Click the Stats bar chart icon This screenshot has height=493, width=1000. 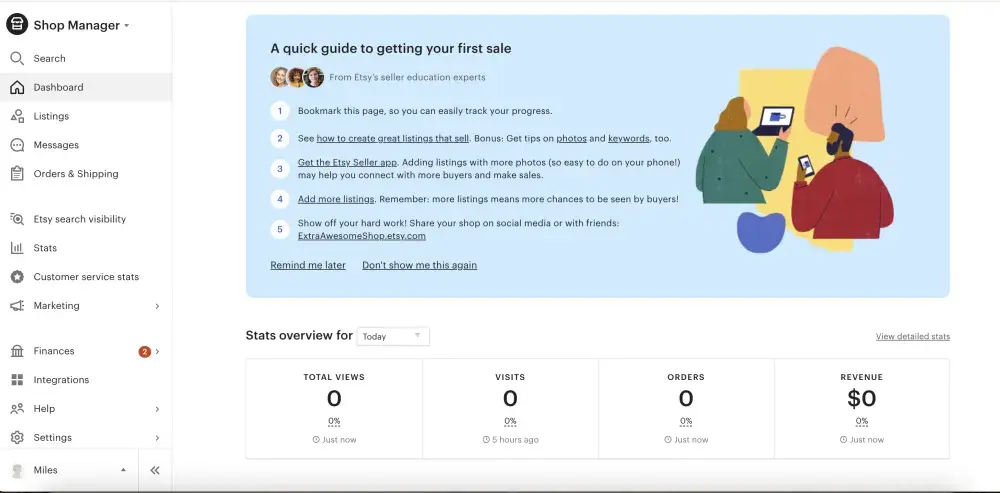point(17,248)
